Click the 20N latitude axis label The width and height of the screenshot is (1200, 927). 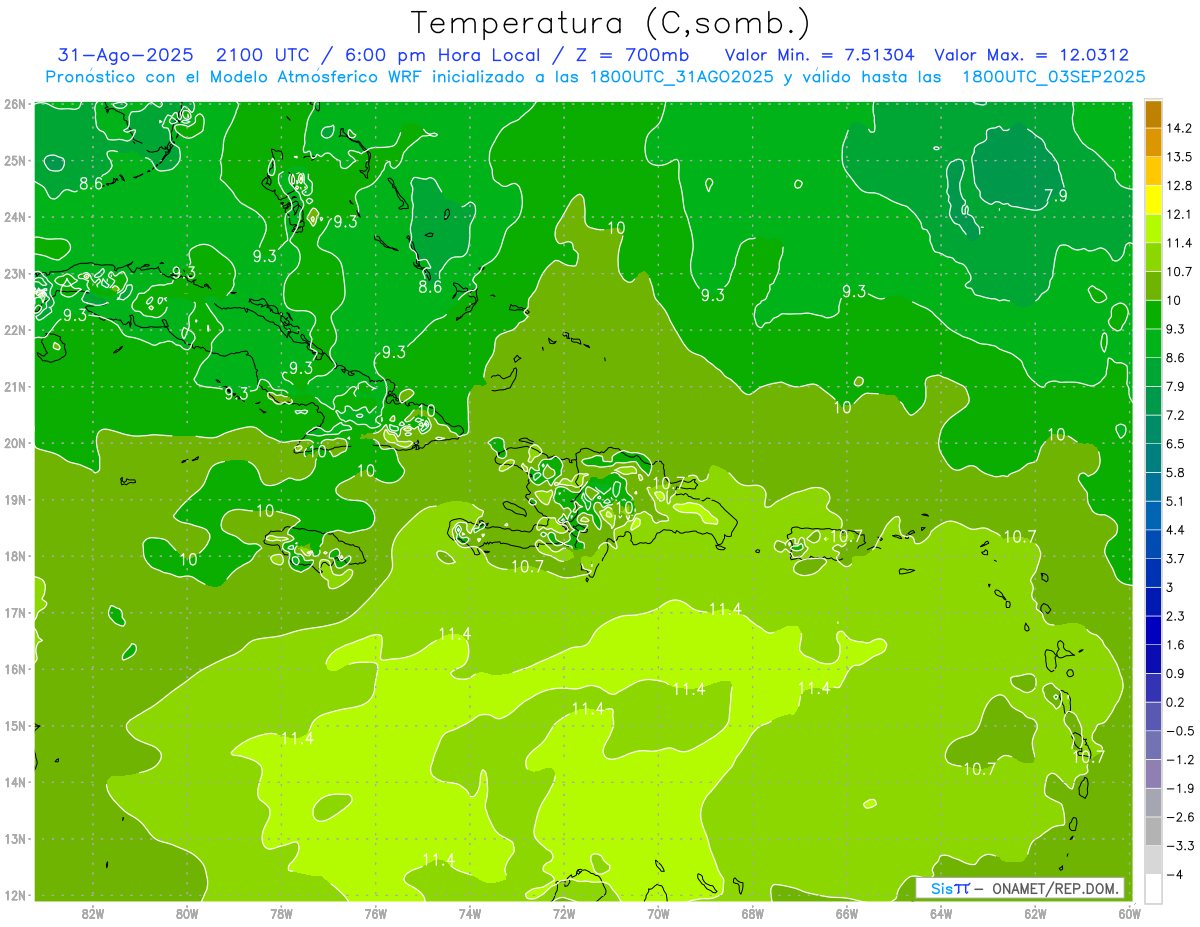coord(14,443)
